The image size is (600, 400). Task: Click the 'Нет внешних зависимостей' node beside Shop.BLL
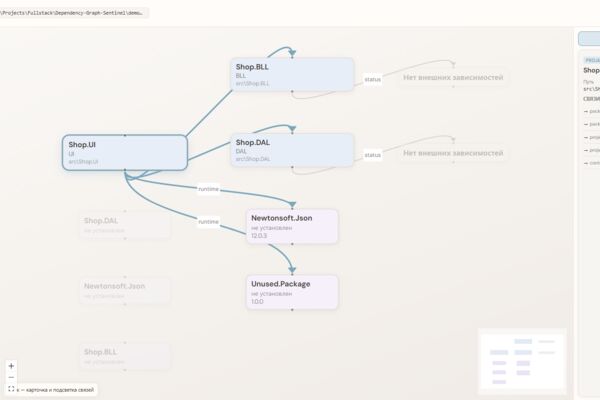click(x=453, y=77)
